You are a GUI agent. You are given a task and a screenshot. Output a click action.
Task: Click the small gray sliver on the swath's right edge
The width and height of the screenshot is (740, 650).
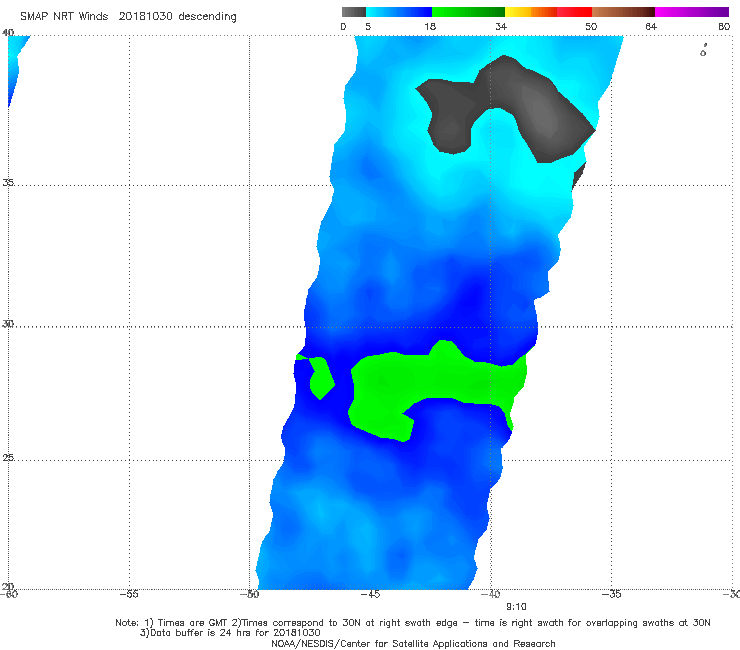pyautogui.click(x=579, y=176)
